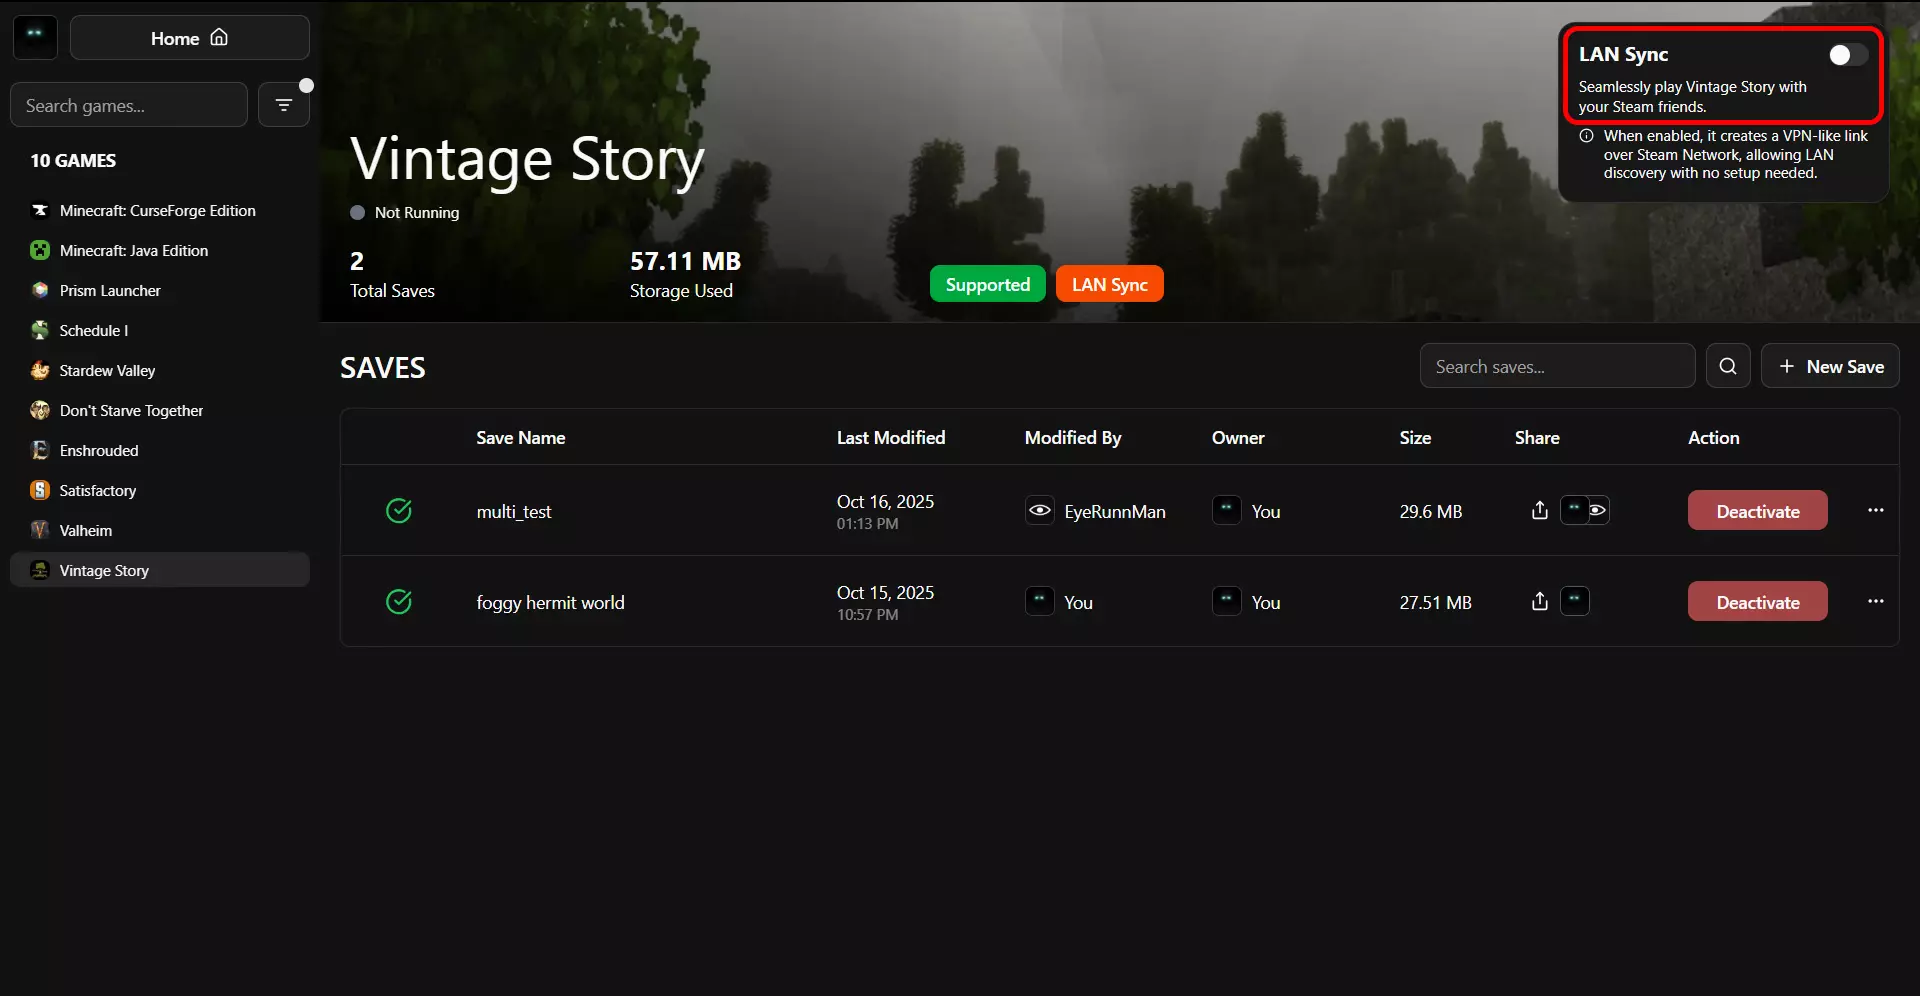Open the games filter options
The height and width of the screenshot is (996, 1920).
tap(284, 105)
